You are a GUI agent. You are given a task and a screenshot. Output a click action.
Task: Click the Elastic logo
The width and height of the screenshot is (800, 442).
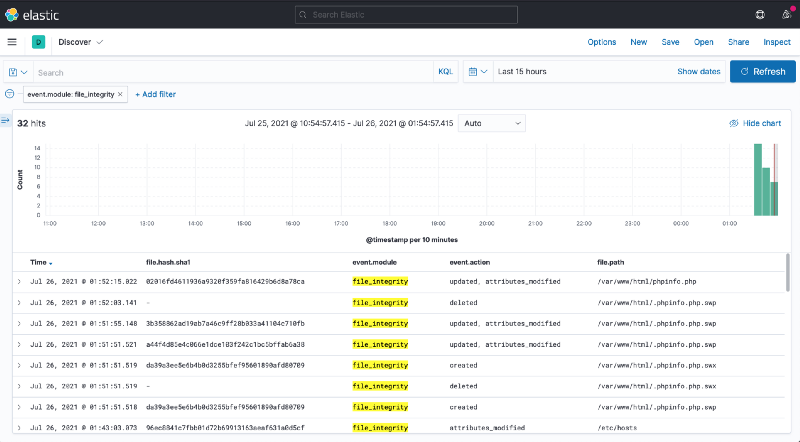pyautogui.click(x=32, y=15)
